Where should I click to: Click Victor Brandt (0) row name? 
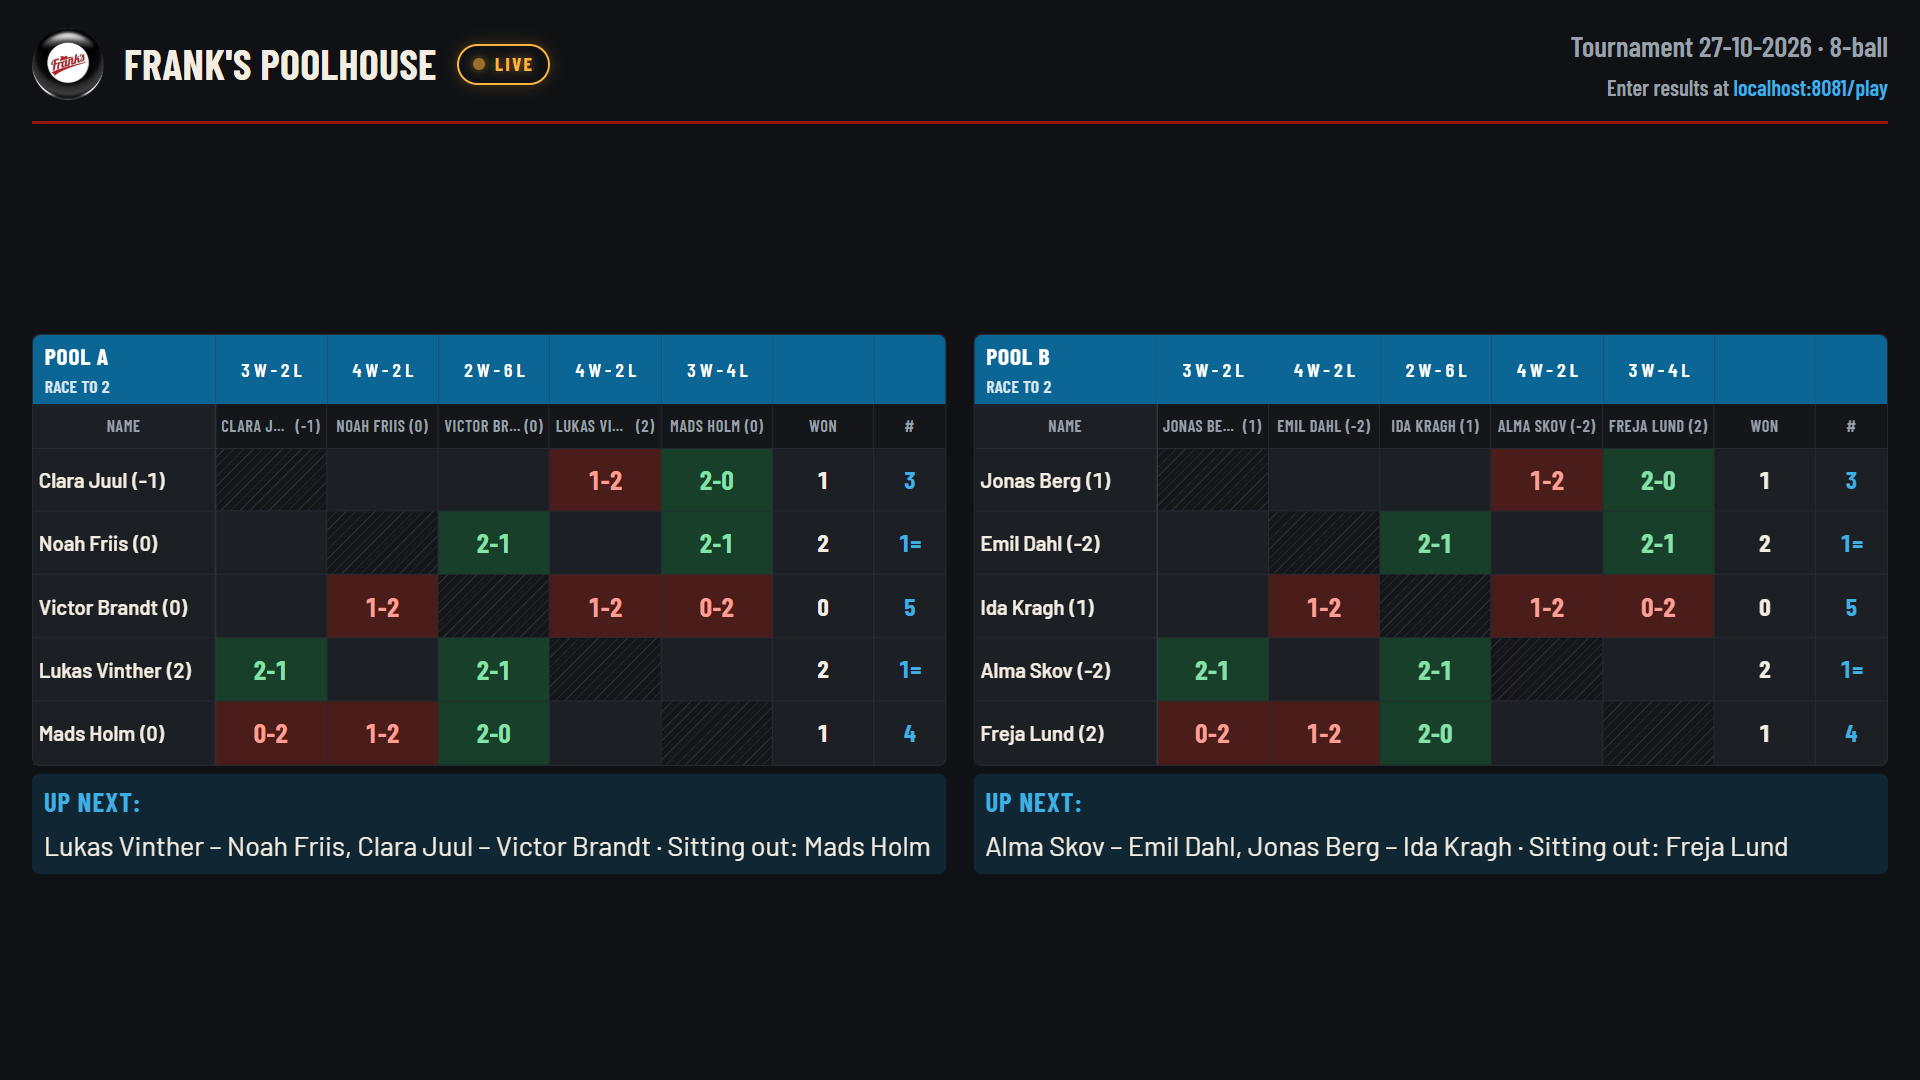(x=113, y=608)
